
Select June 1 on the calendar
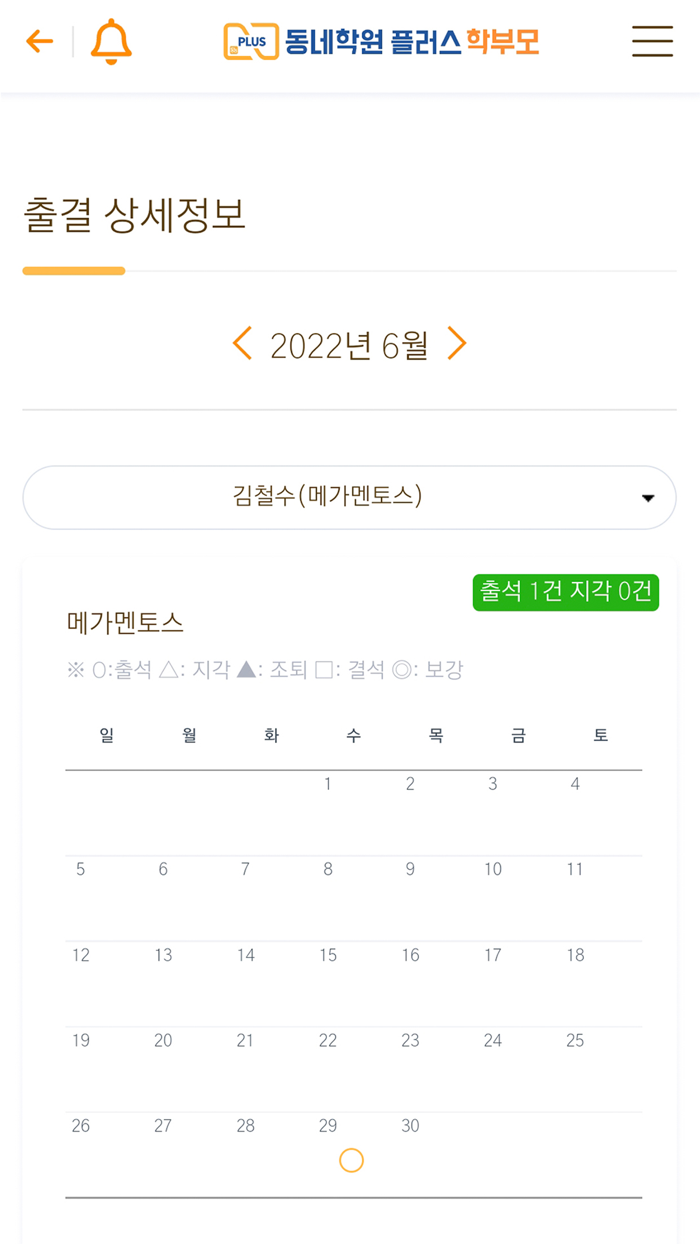[x=327, y=784]
